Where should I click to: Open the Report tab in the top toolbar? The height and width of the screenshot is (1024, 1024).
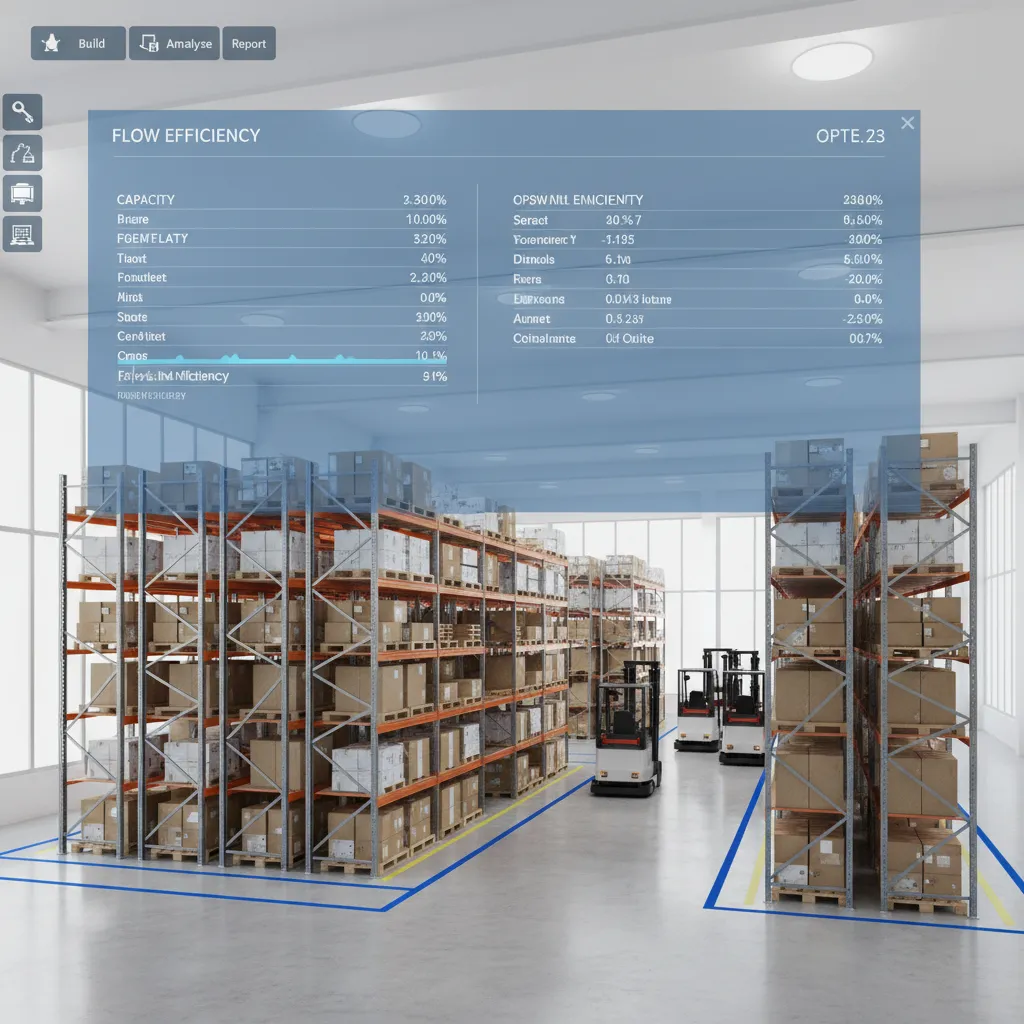click(249, 43)
